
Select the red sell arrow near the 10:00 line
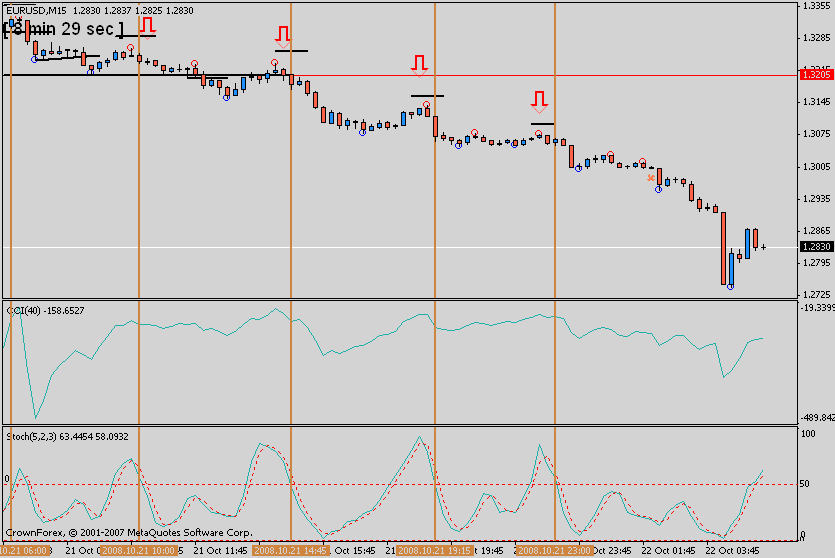pyautogui.click(x=148, y=28)
